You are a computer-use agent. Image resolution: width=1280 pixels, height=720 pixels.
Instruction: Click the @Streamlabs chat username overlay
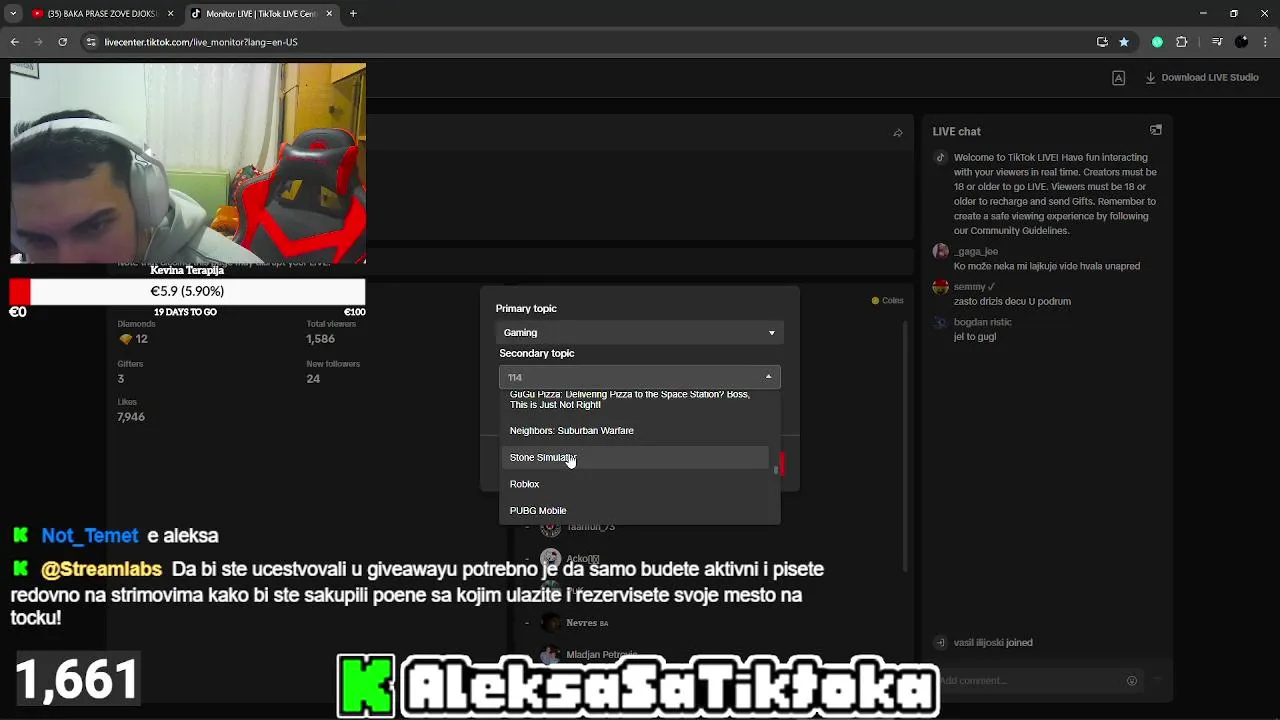[101, 569]
